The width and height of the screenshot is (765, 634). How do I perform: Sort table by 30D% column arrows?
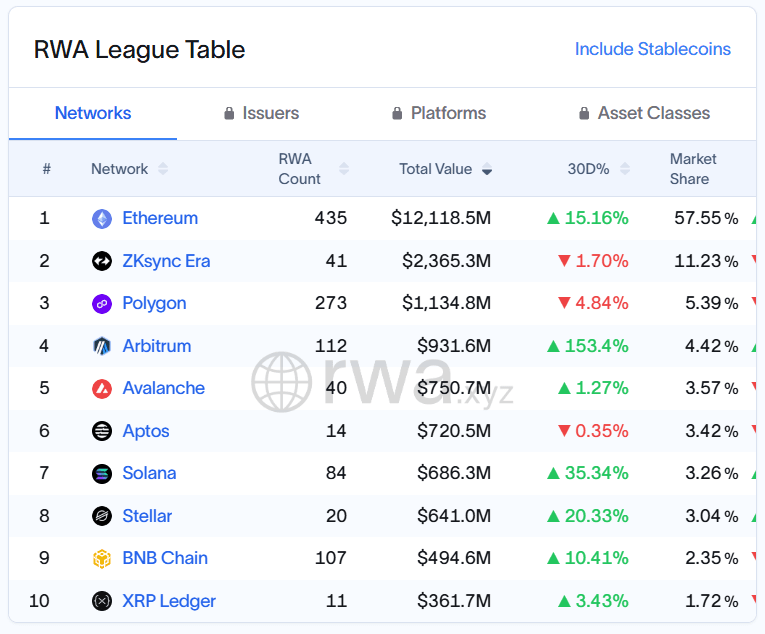point(626,169)
